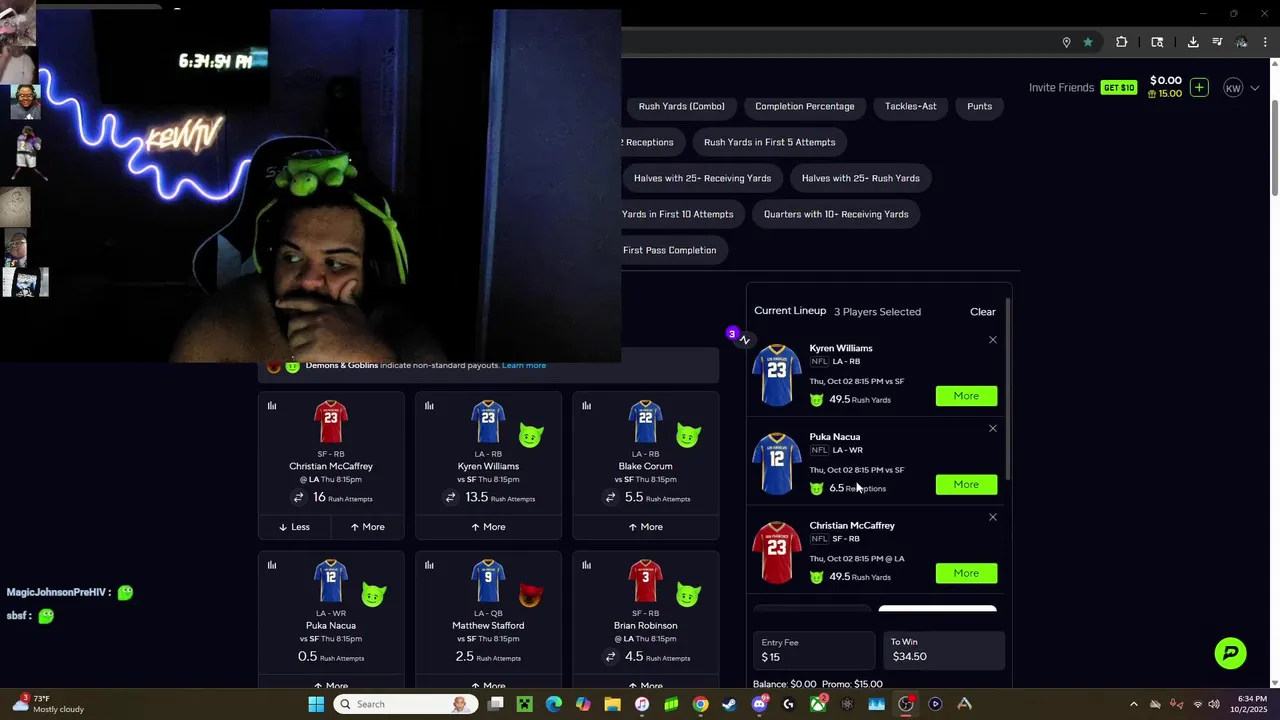
Task: Open Chrome downloads icon
Action: pos(1193,42)
